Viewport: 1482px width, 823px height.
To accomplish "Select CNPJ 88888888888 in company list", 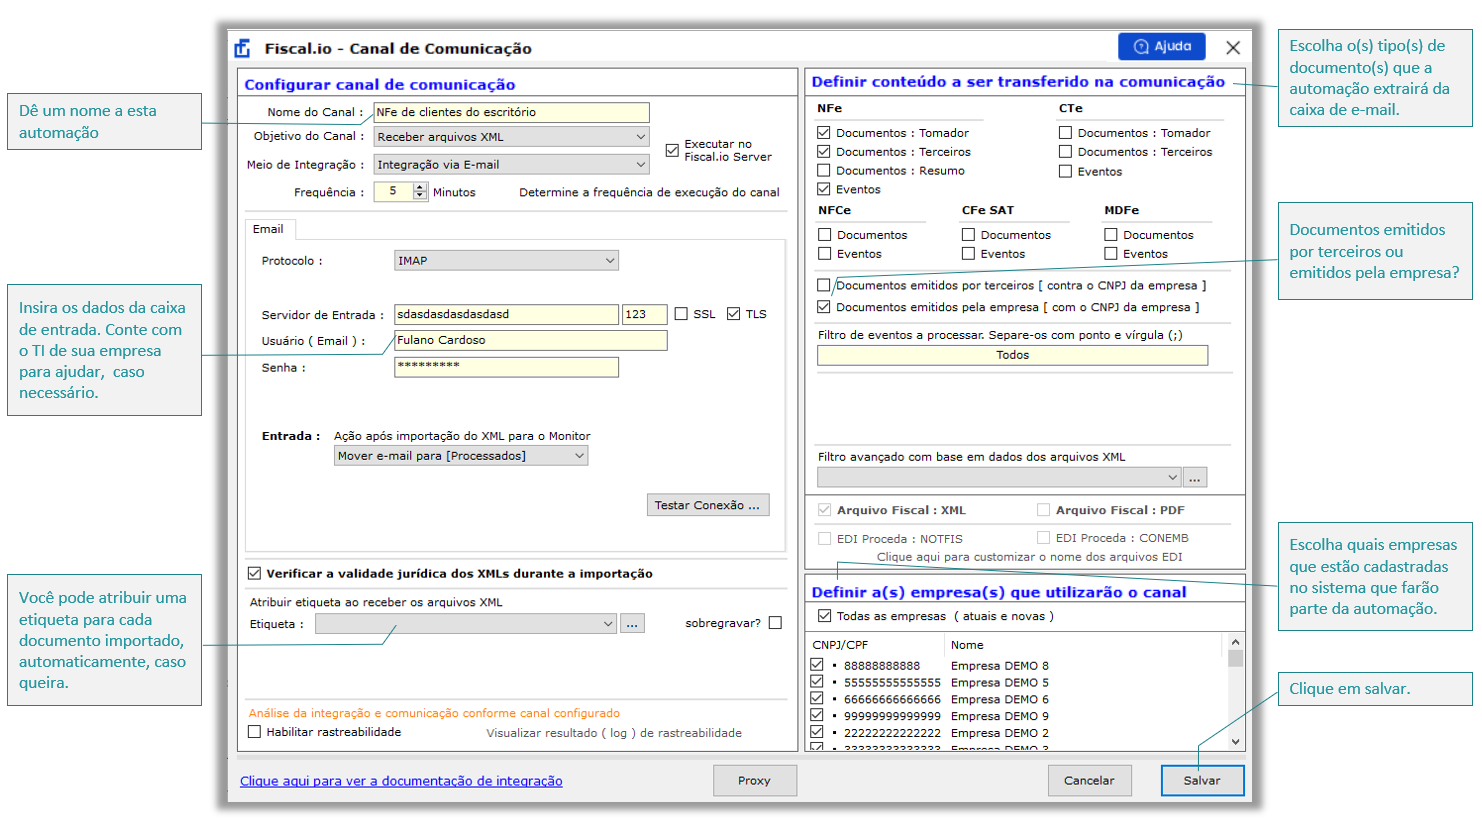I will [x=882, y=665].
